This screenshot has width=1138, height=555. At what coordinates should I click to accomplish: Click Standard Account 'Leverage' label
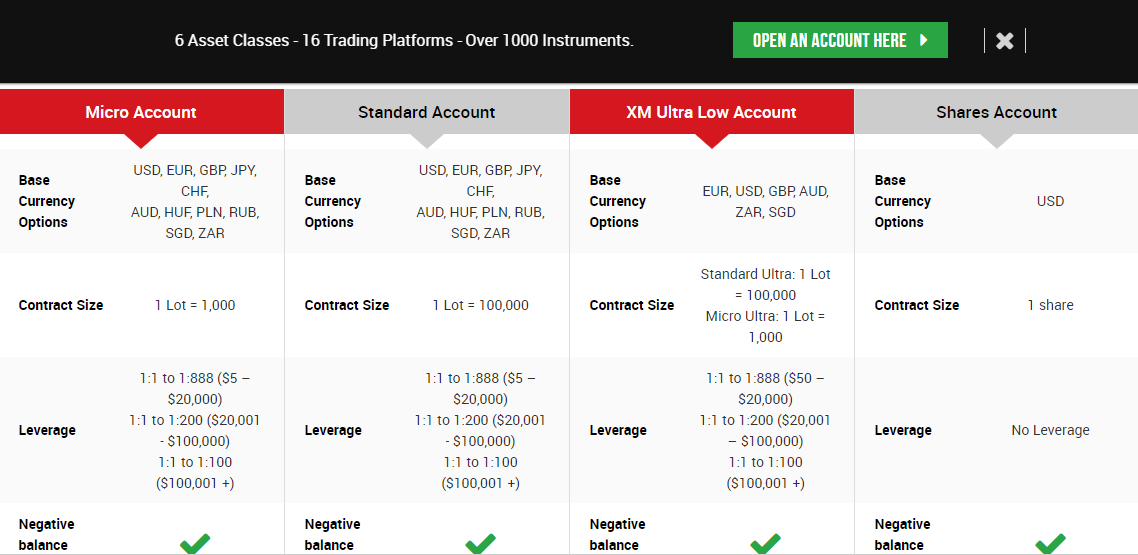(332, 430)
